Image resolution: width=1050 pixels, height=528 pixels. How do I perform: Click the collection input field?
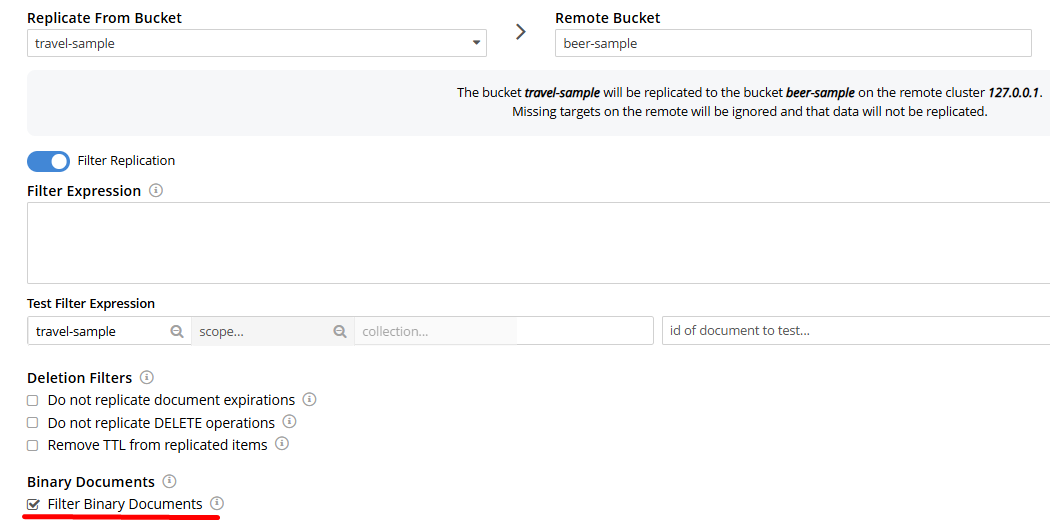click(436, 331)
